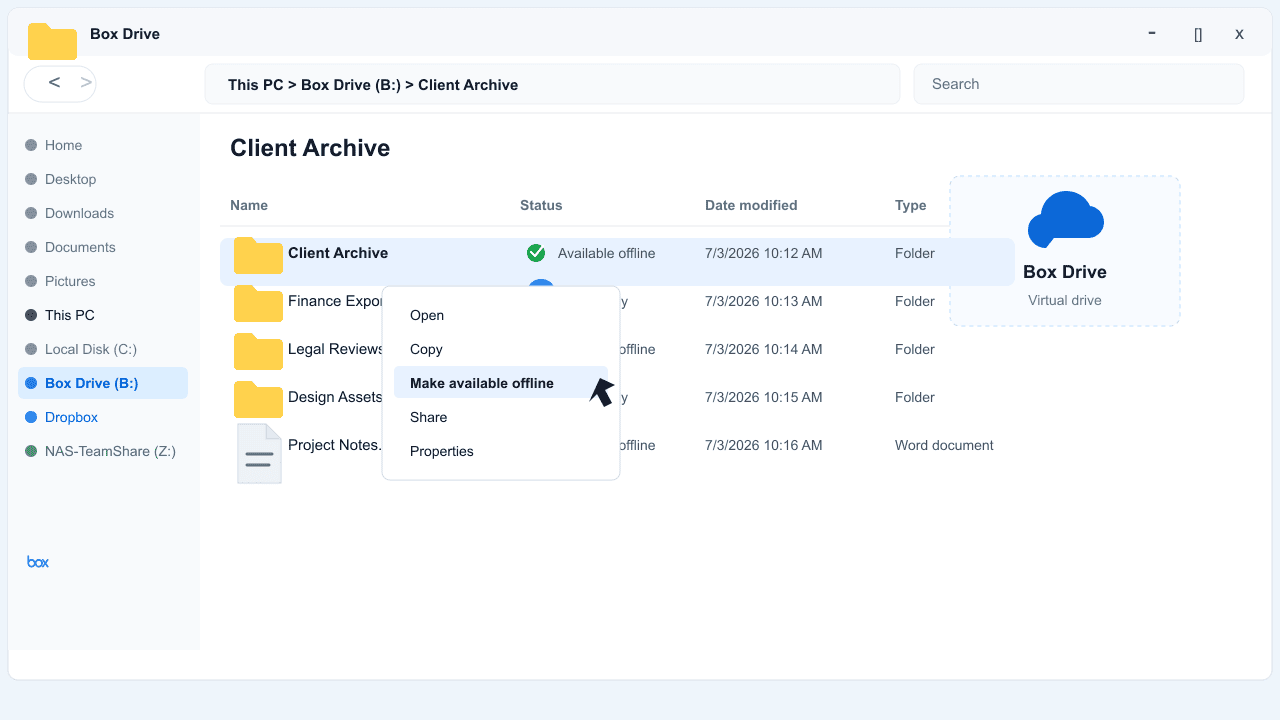This screenshot has height=720, width=1280.
Task: Click the Word document type cell
Action: (944, 445)
